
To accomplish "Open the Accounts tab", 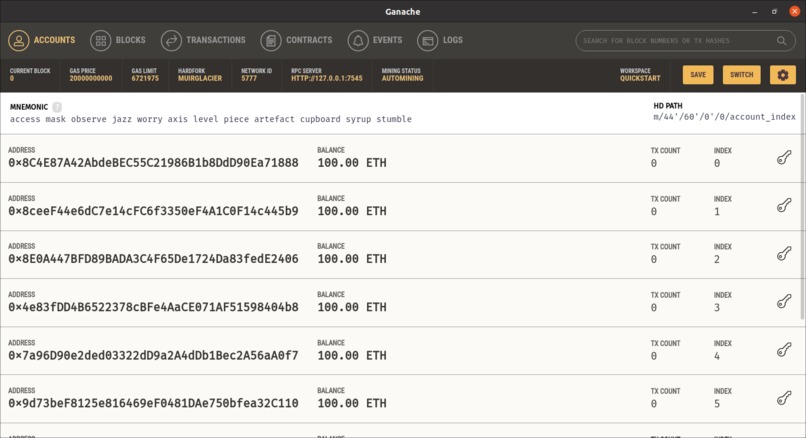I will coord(42,40).
